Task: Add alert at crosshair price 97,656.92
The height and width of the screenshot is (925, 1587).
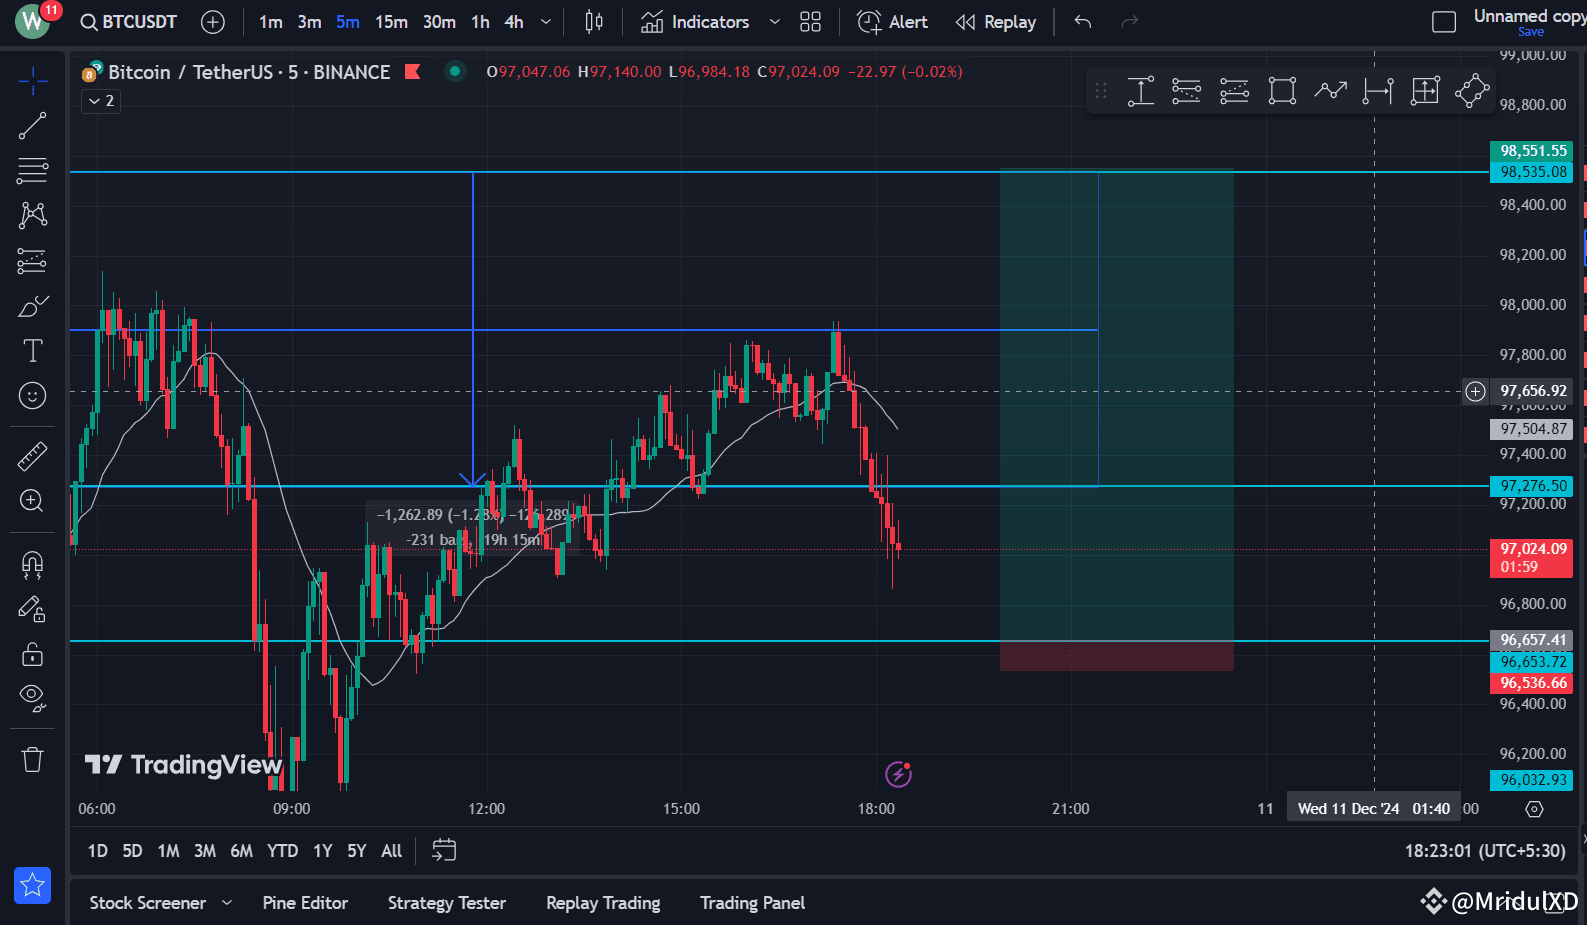Action: [1476, 391]
